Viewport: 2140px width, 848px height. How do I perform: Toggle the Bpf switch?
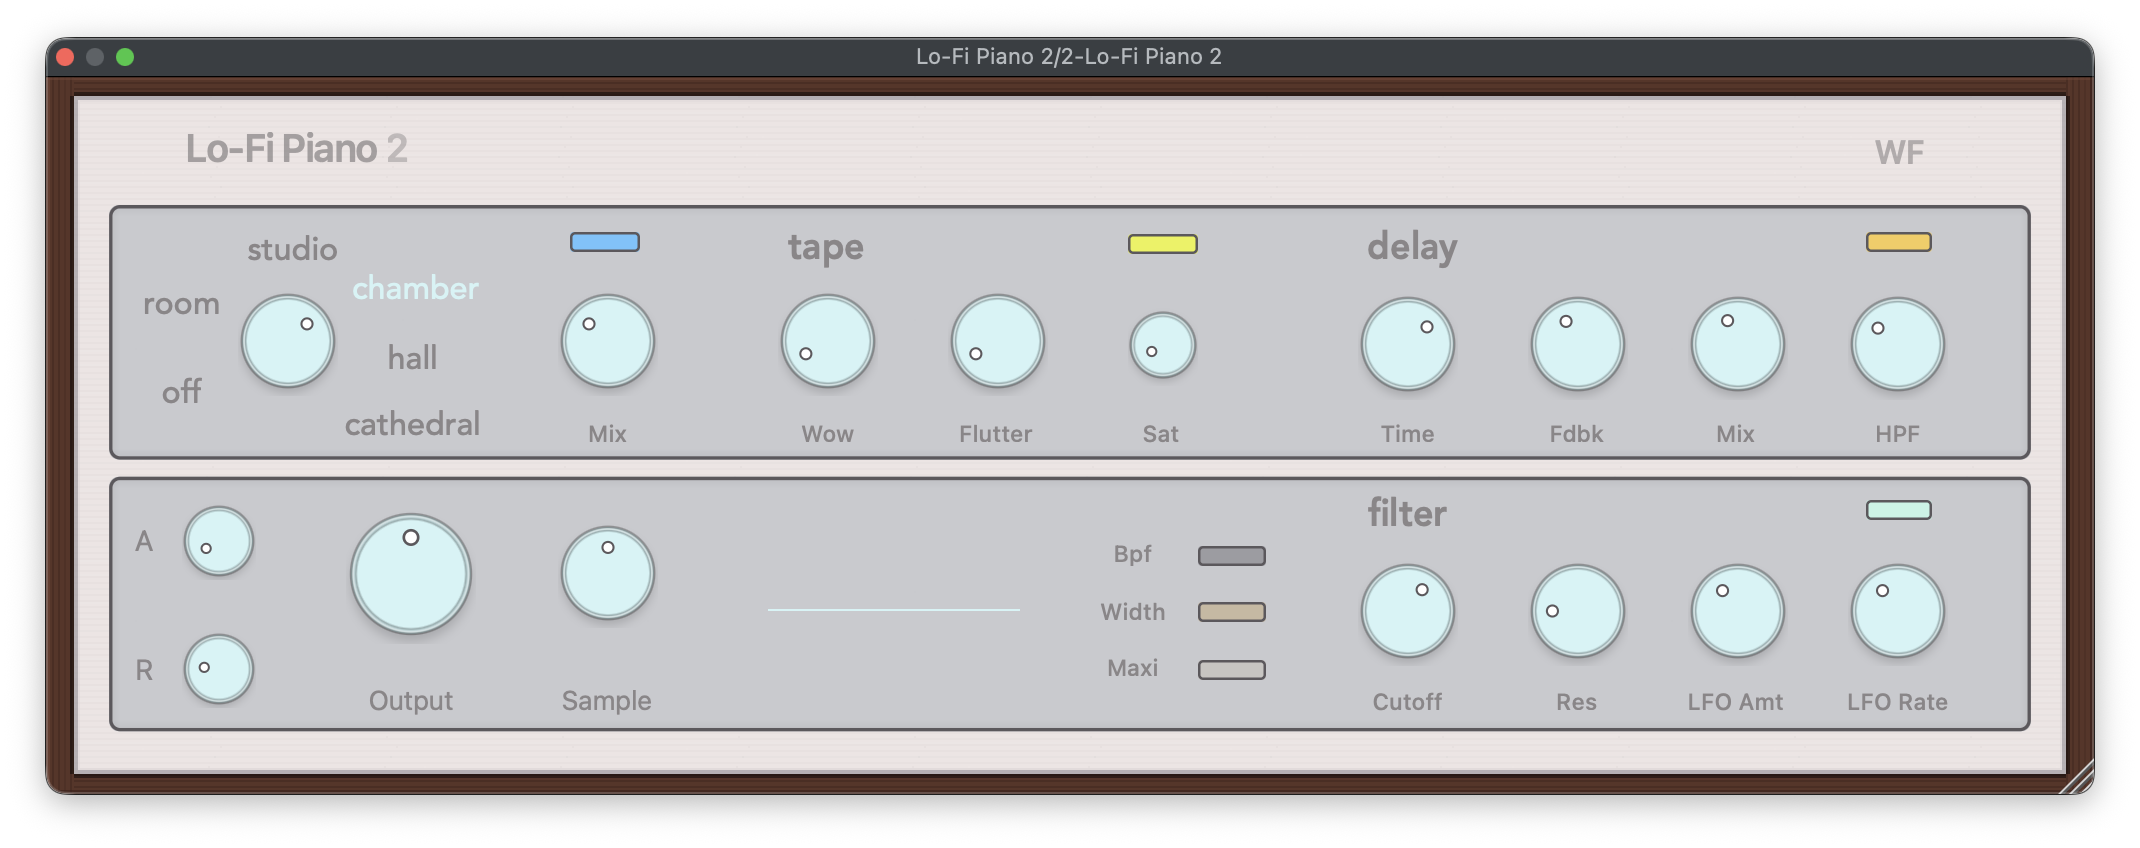tap(1232, 556)
